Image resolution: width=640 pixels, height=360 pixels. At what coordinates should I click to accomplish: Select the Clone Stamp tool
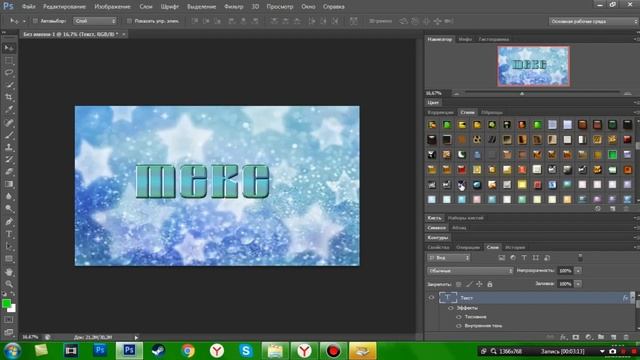(x=9, y=147)
